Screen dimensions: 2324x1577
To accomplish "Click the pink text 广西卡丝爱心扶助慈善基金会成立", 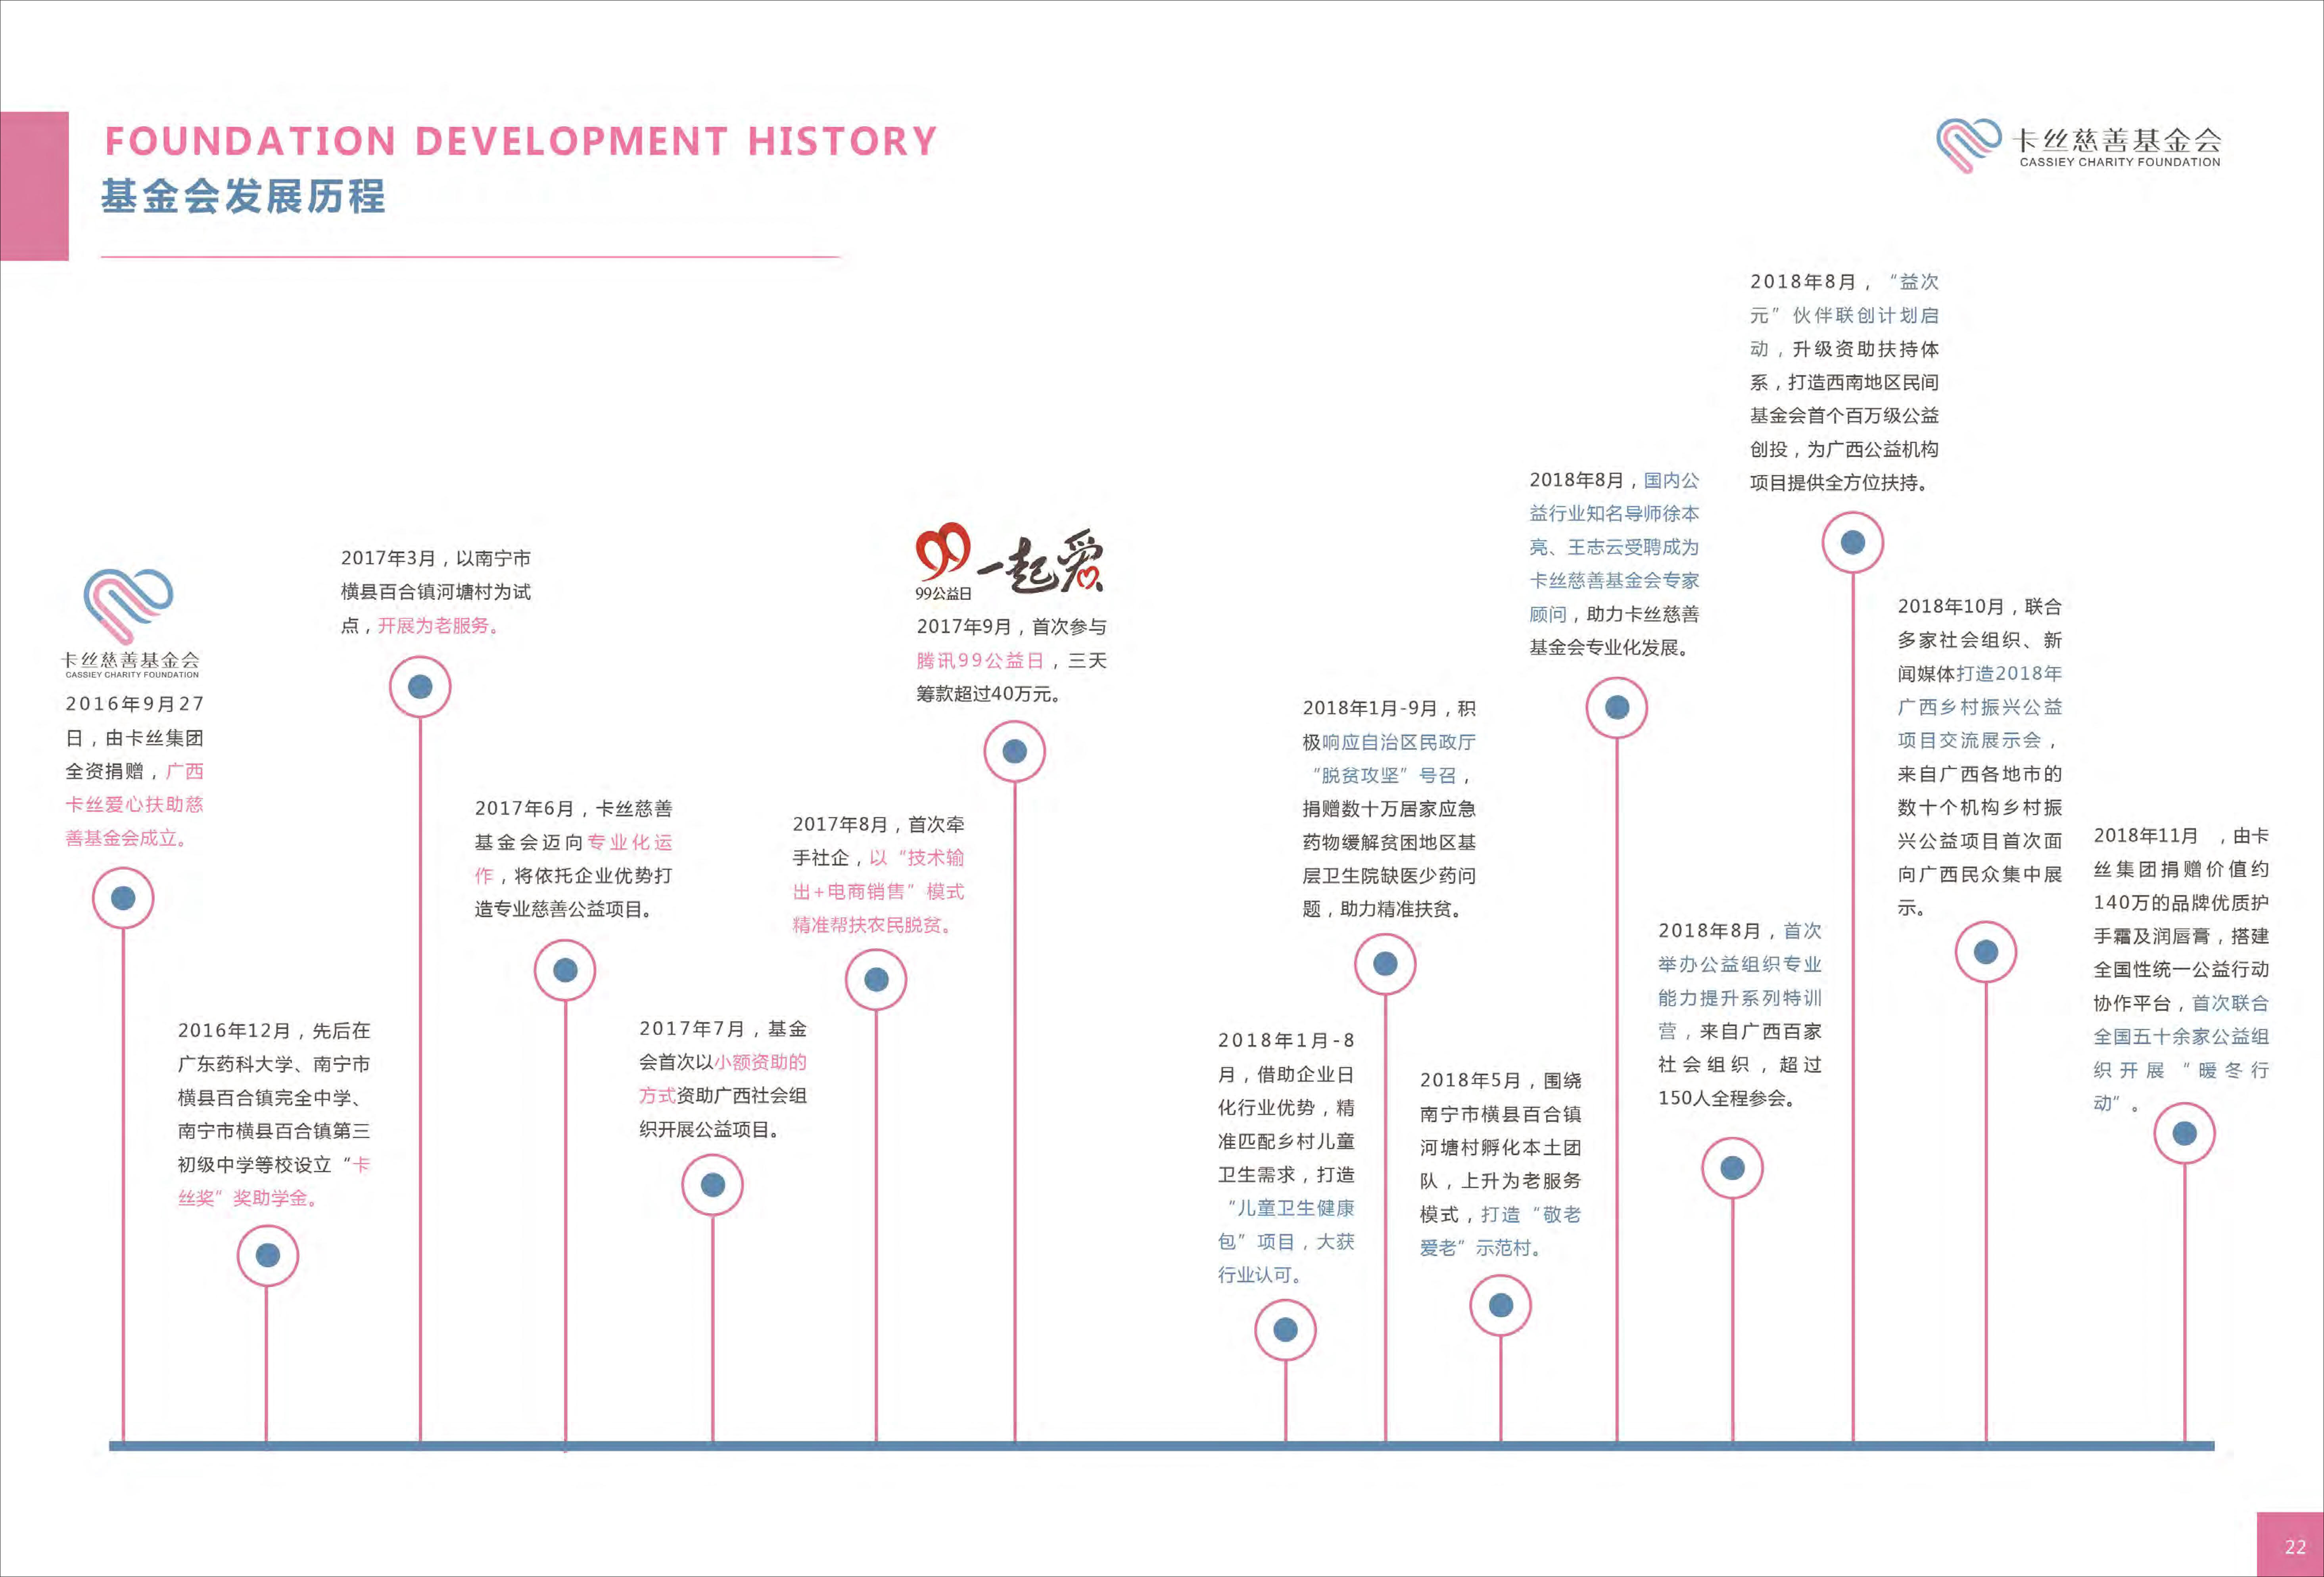I will tap(134, 805).
